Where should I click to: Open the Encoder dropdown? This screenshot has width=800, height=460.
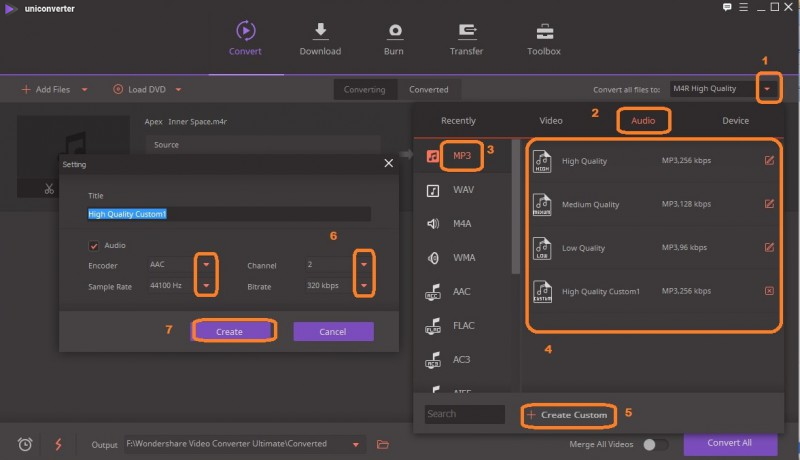point(206,265)
